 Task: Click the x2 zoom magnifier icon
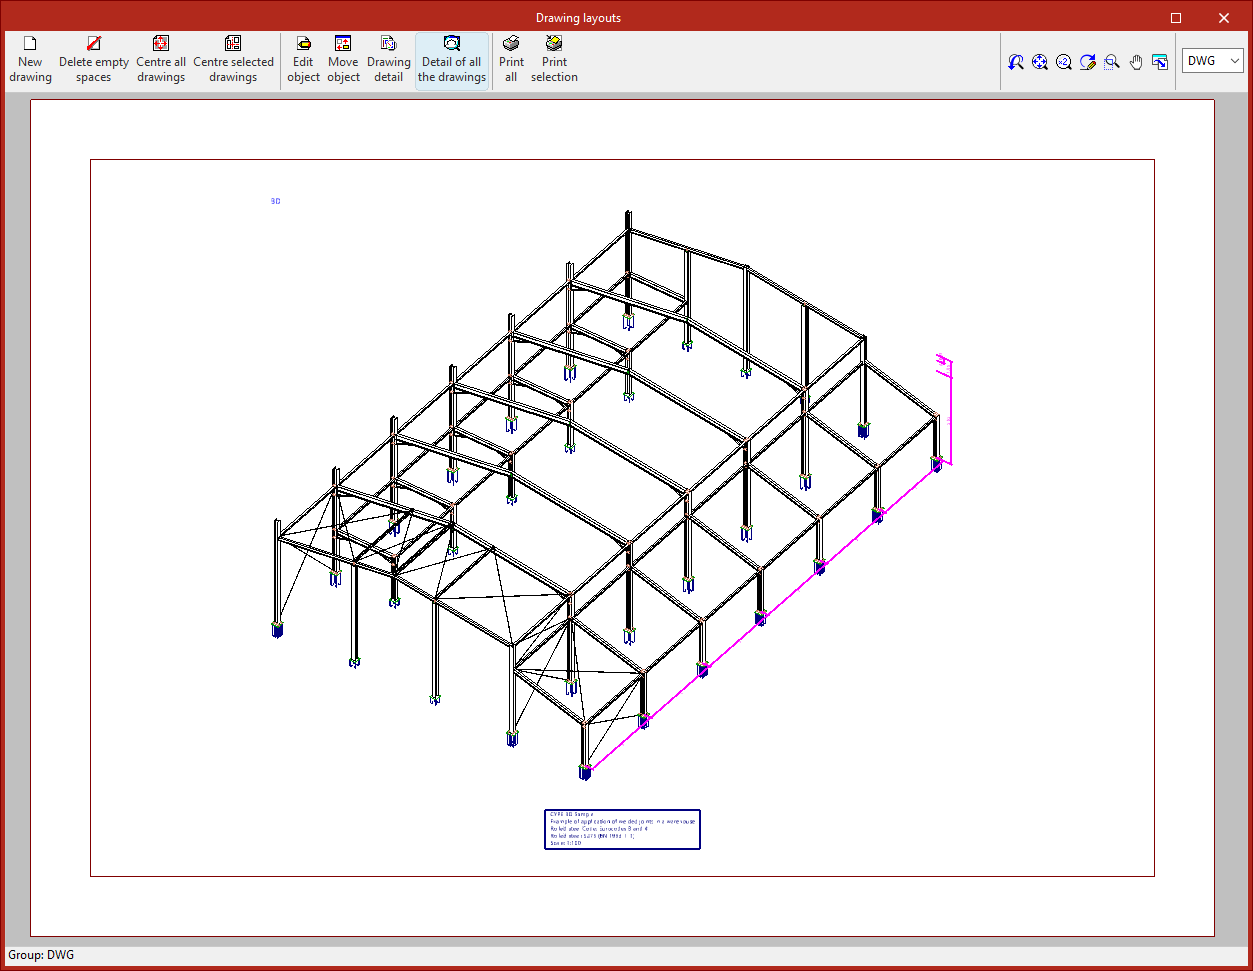click(x=1064, y=61)
